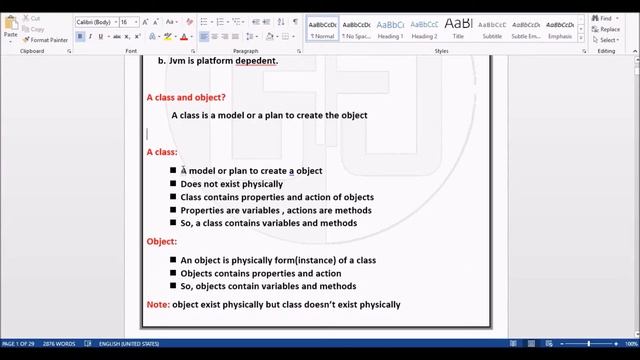Switch to Read Mode view
Image resolution: width=640 pixels, height=360 pixels.
point(513,344)
